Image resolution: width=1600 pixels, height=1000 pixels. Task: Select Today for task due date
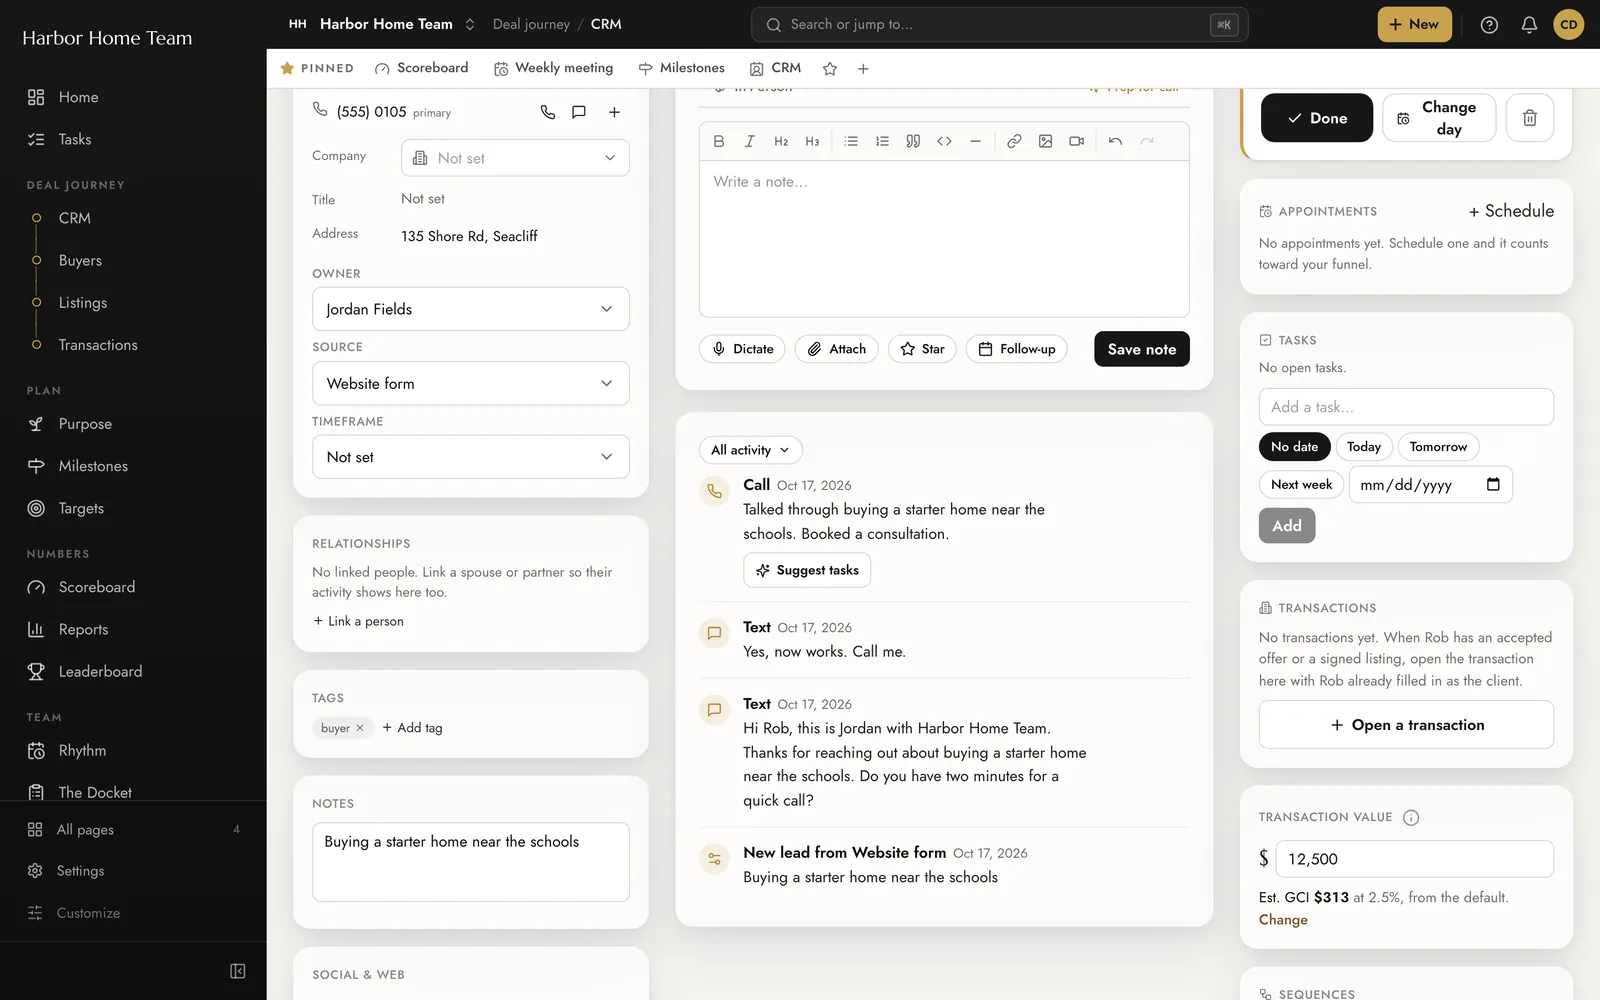pyautogui.click(x=1364, y=447)
